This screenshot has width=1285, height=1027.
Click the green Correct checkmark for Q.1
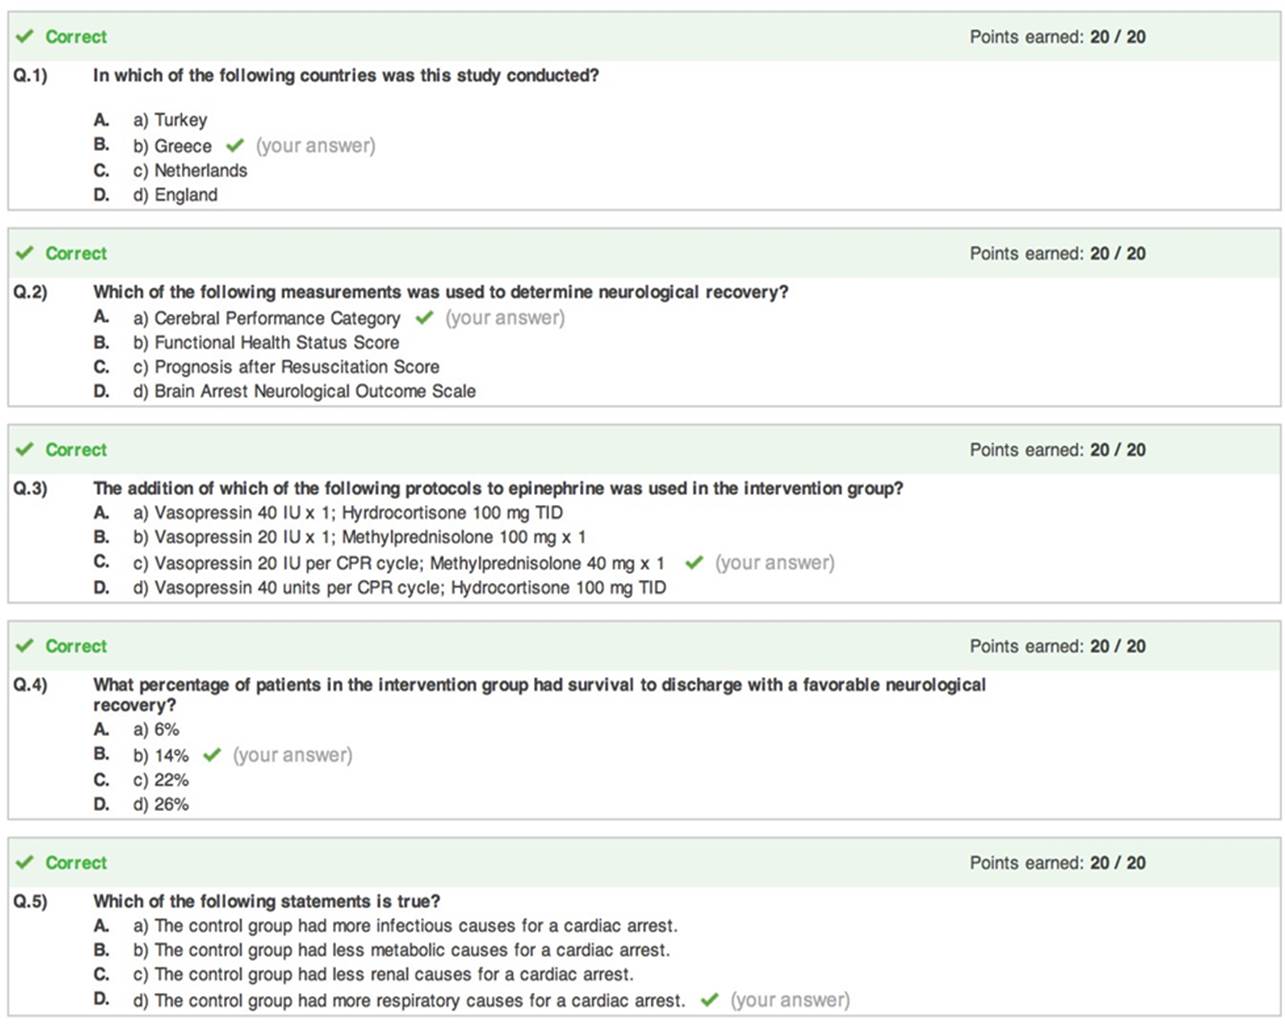[x=25, y=37]
